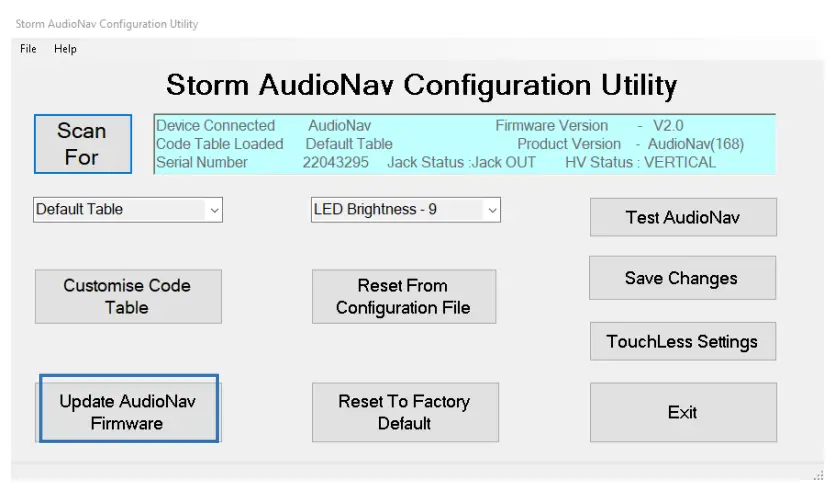Click the Save Changes button
The height and width of the screenshot is (486, 840).
[x=682, y=278]
